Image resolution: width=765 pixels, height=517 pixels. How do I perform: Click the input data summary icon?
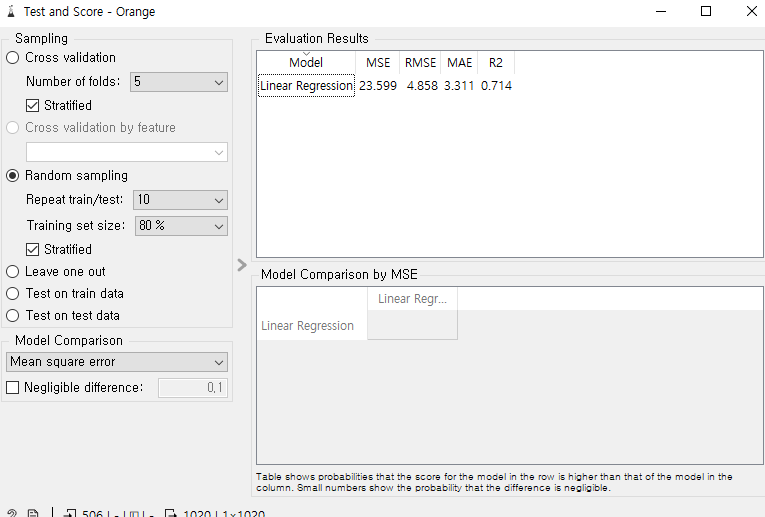pyautogui.click(x=70, y=514)
